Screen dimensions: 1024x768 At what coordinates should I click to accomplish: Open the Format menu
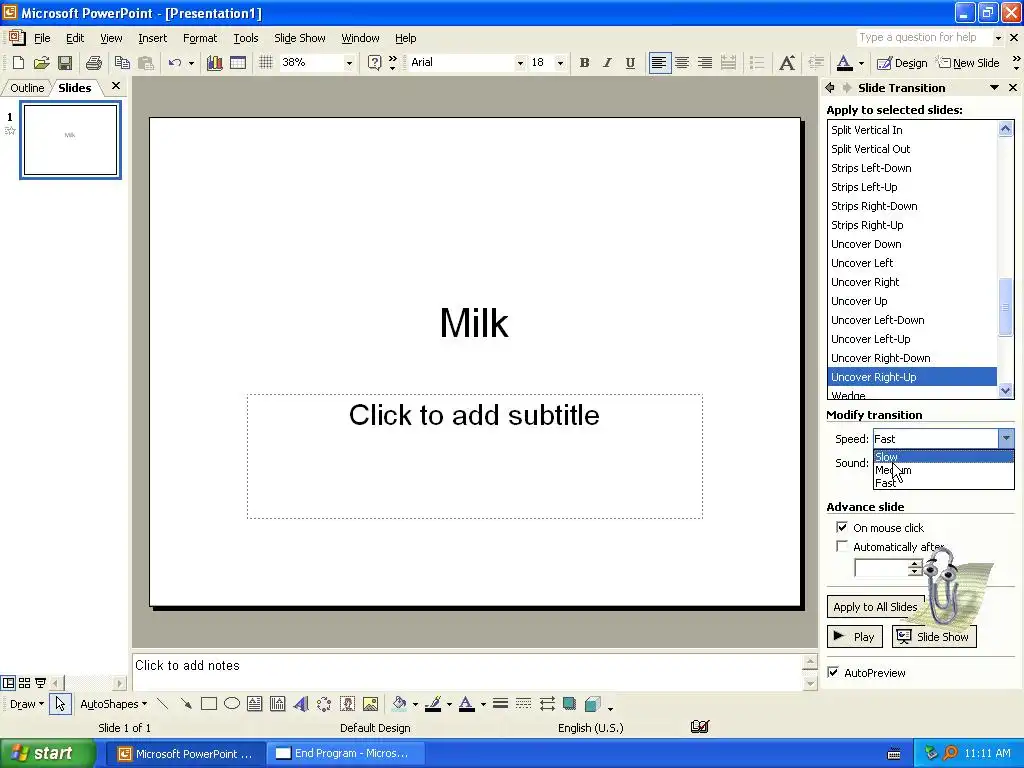[x=200, y=38]
